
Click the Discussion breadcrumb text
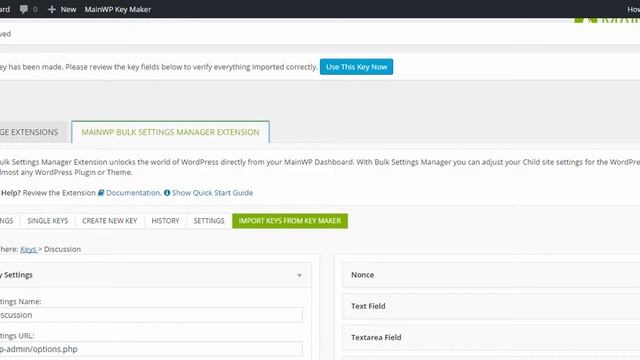(62, 249)
